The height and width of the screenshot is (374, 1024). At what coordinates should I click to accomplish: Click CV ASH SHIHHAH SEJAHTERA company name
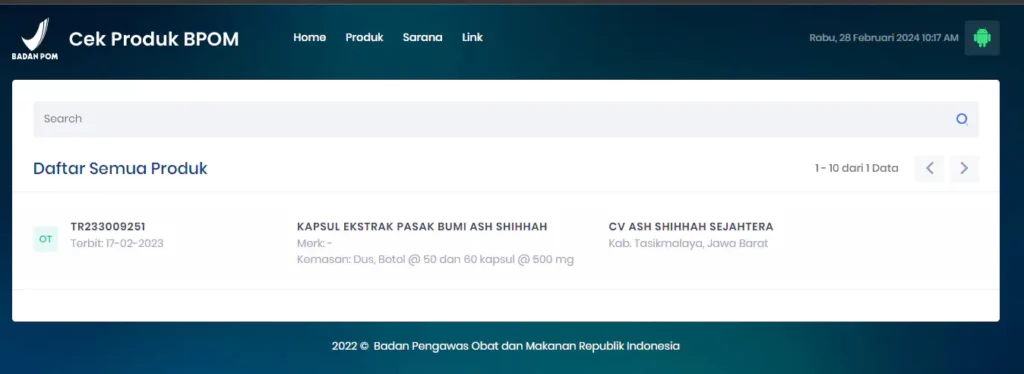691,226
